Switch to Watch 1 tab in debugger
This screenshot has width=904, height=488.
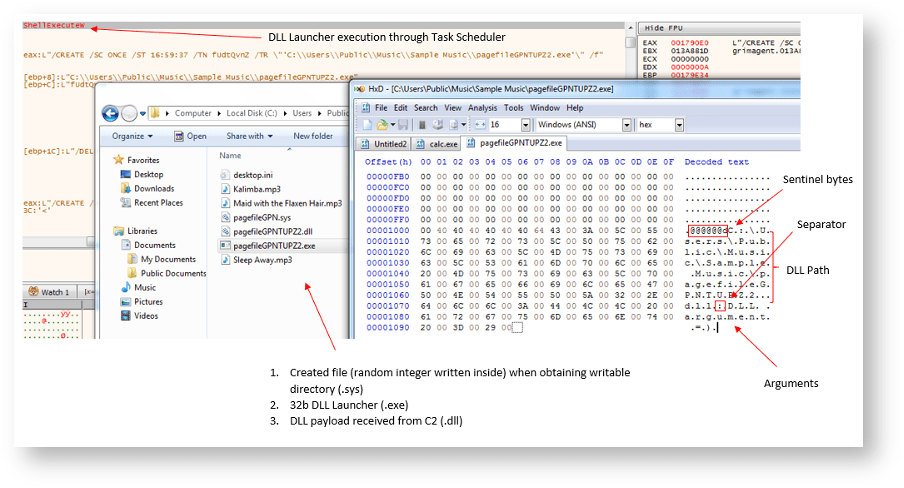49,292
